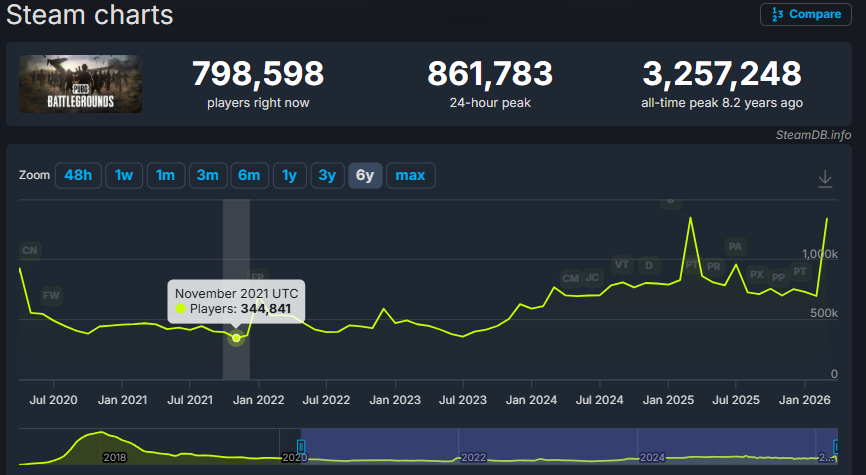
Task: Switch zoom range to 3m
Action: coord(208,176)
